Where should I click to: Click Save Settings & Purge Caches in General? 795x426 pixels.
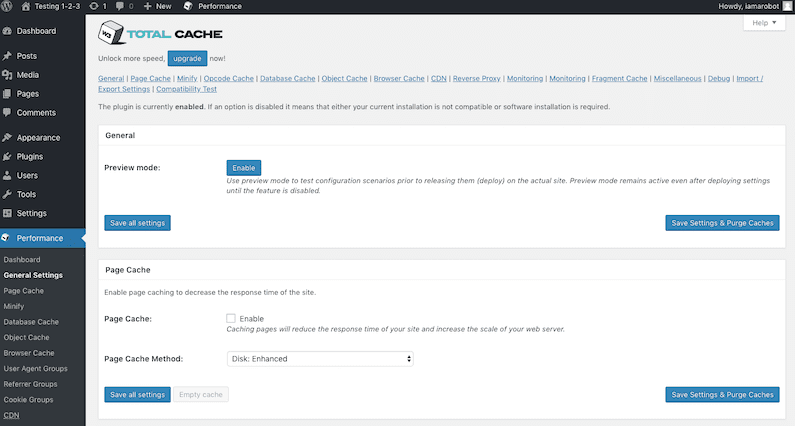click(722, 223)
